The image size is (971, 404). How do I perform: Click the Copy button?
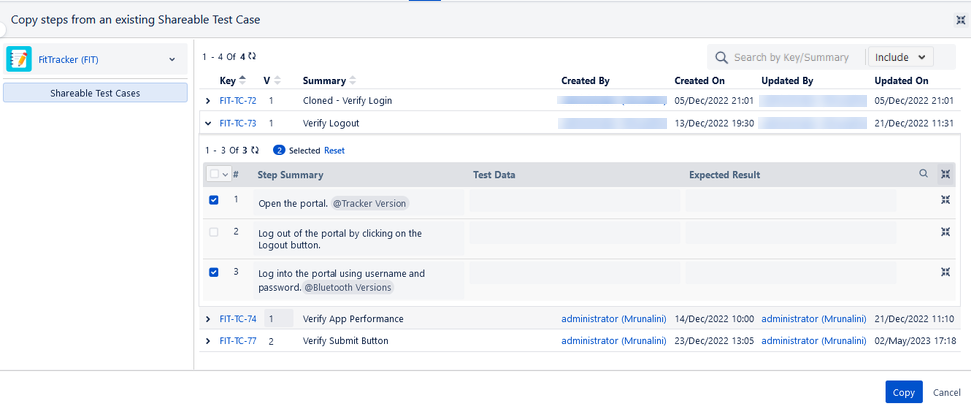[x=904, y=392]
